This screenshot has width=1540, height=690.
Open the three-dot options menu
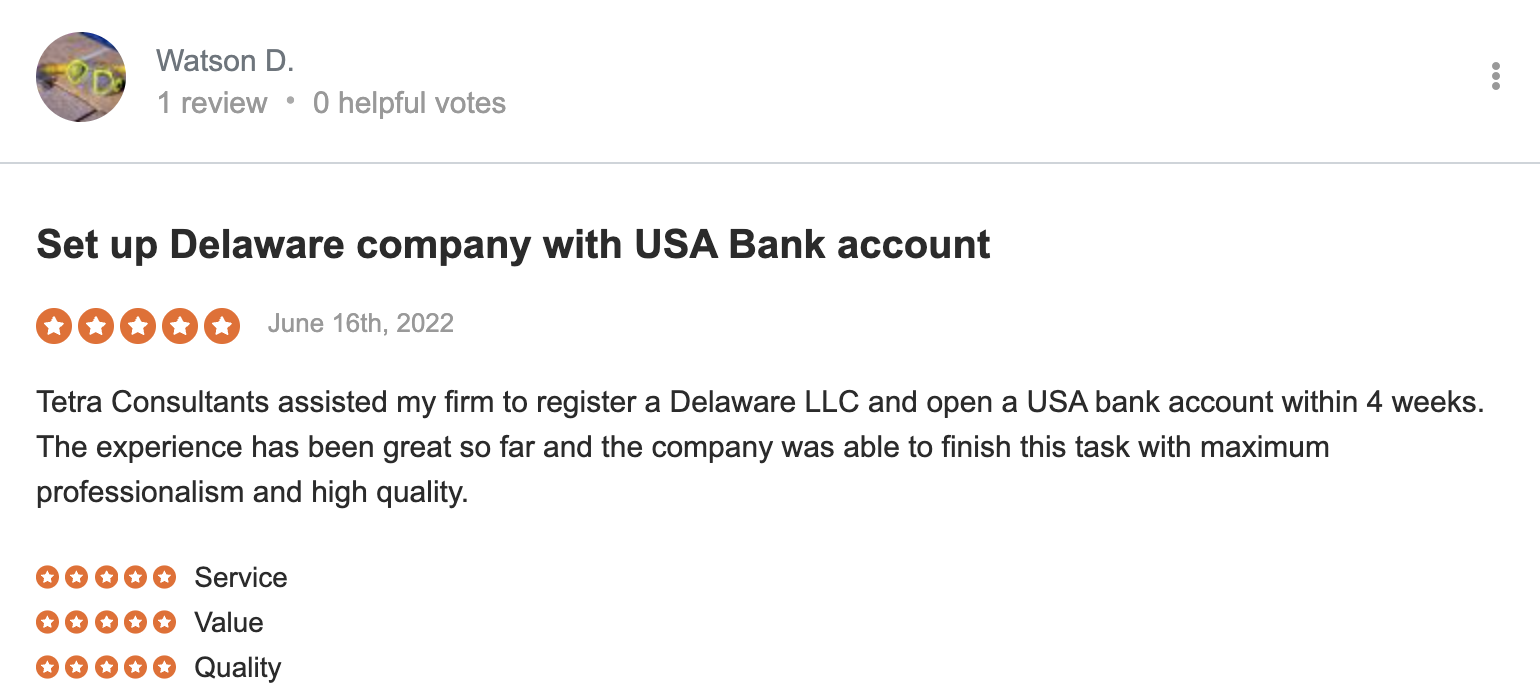pos(1495,77)
